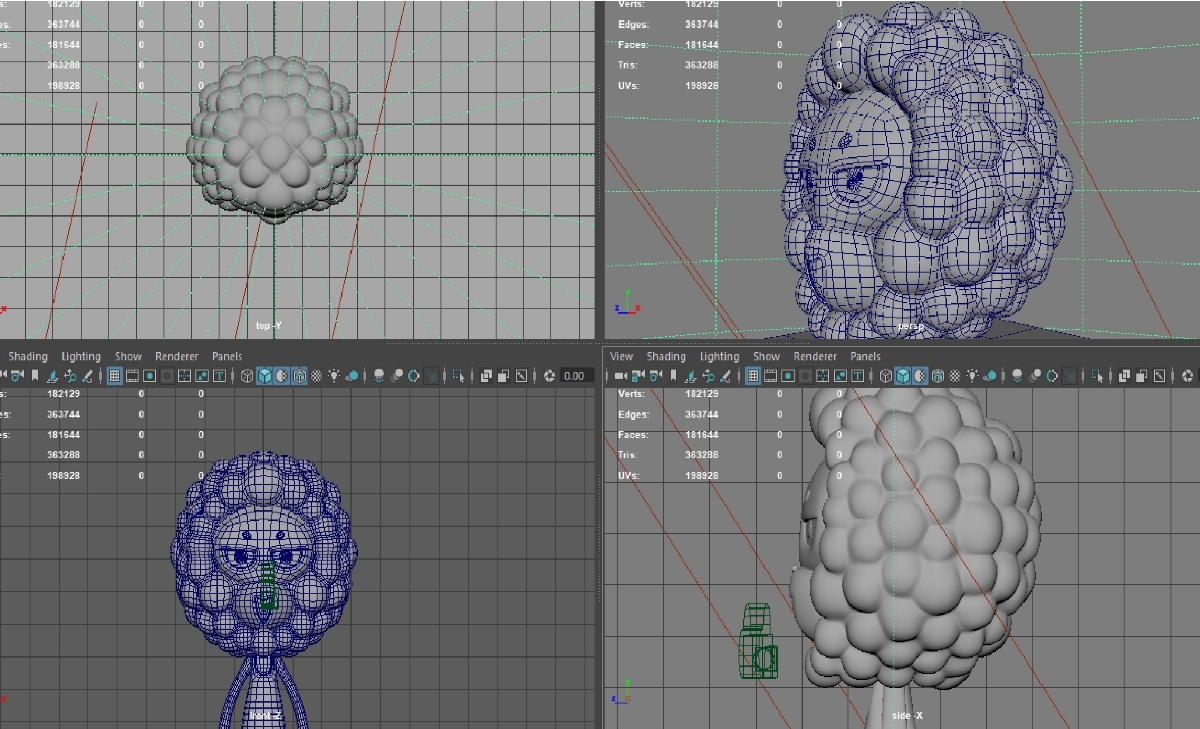
Task: Click the 0.00 exposure field in front view panel
Action: 575,376
